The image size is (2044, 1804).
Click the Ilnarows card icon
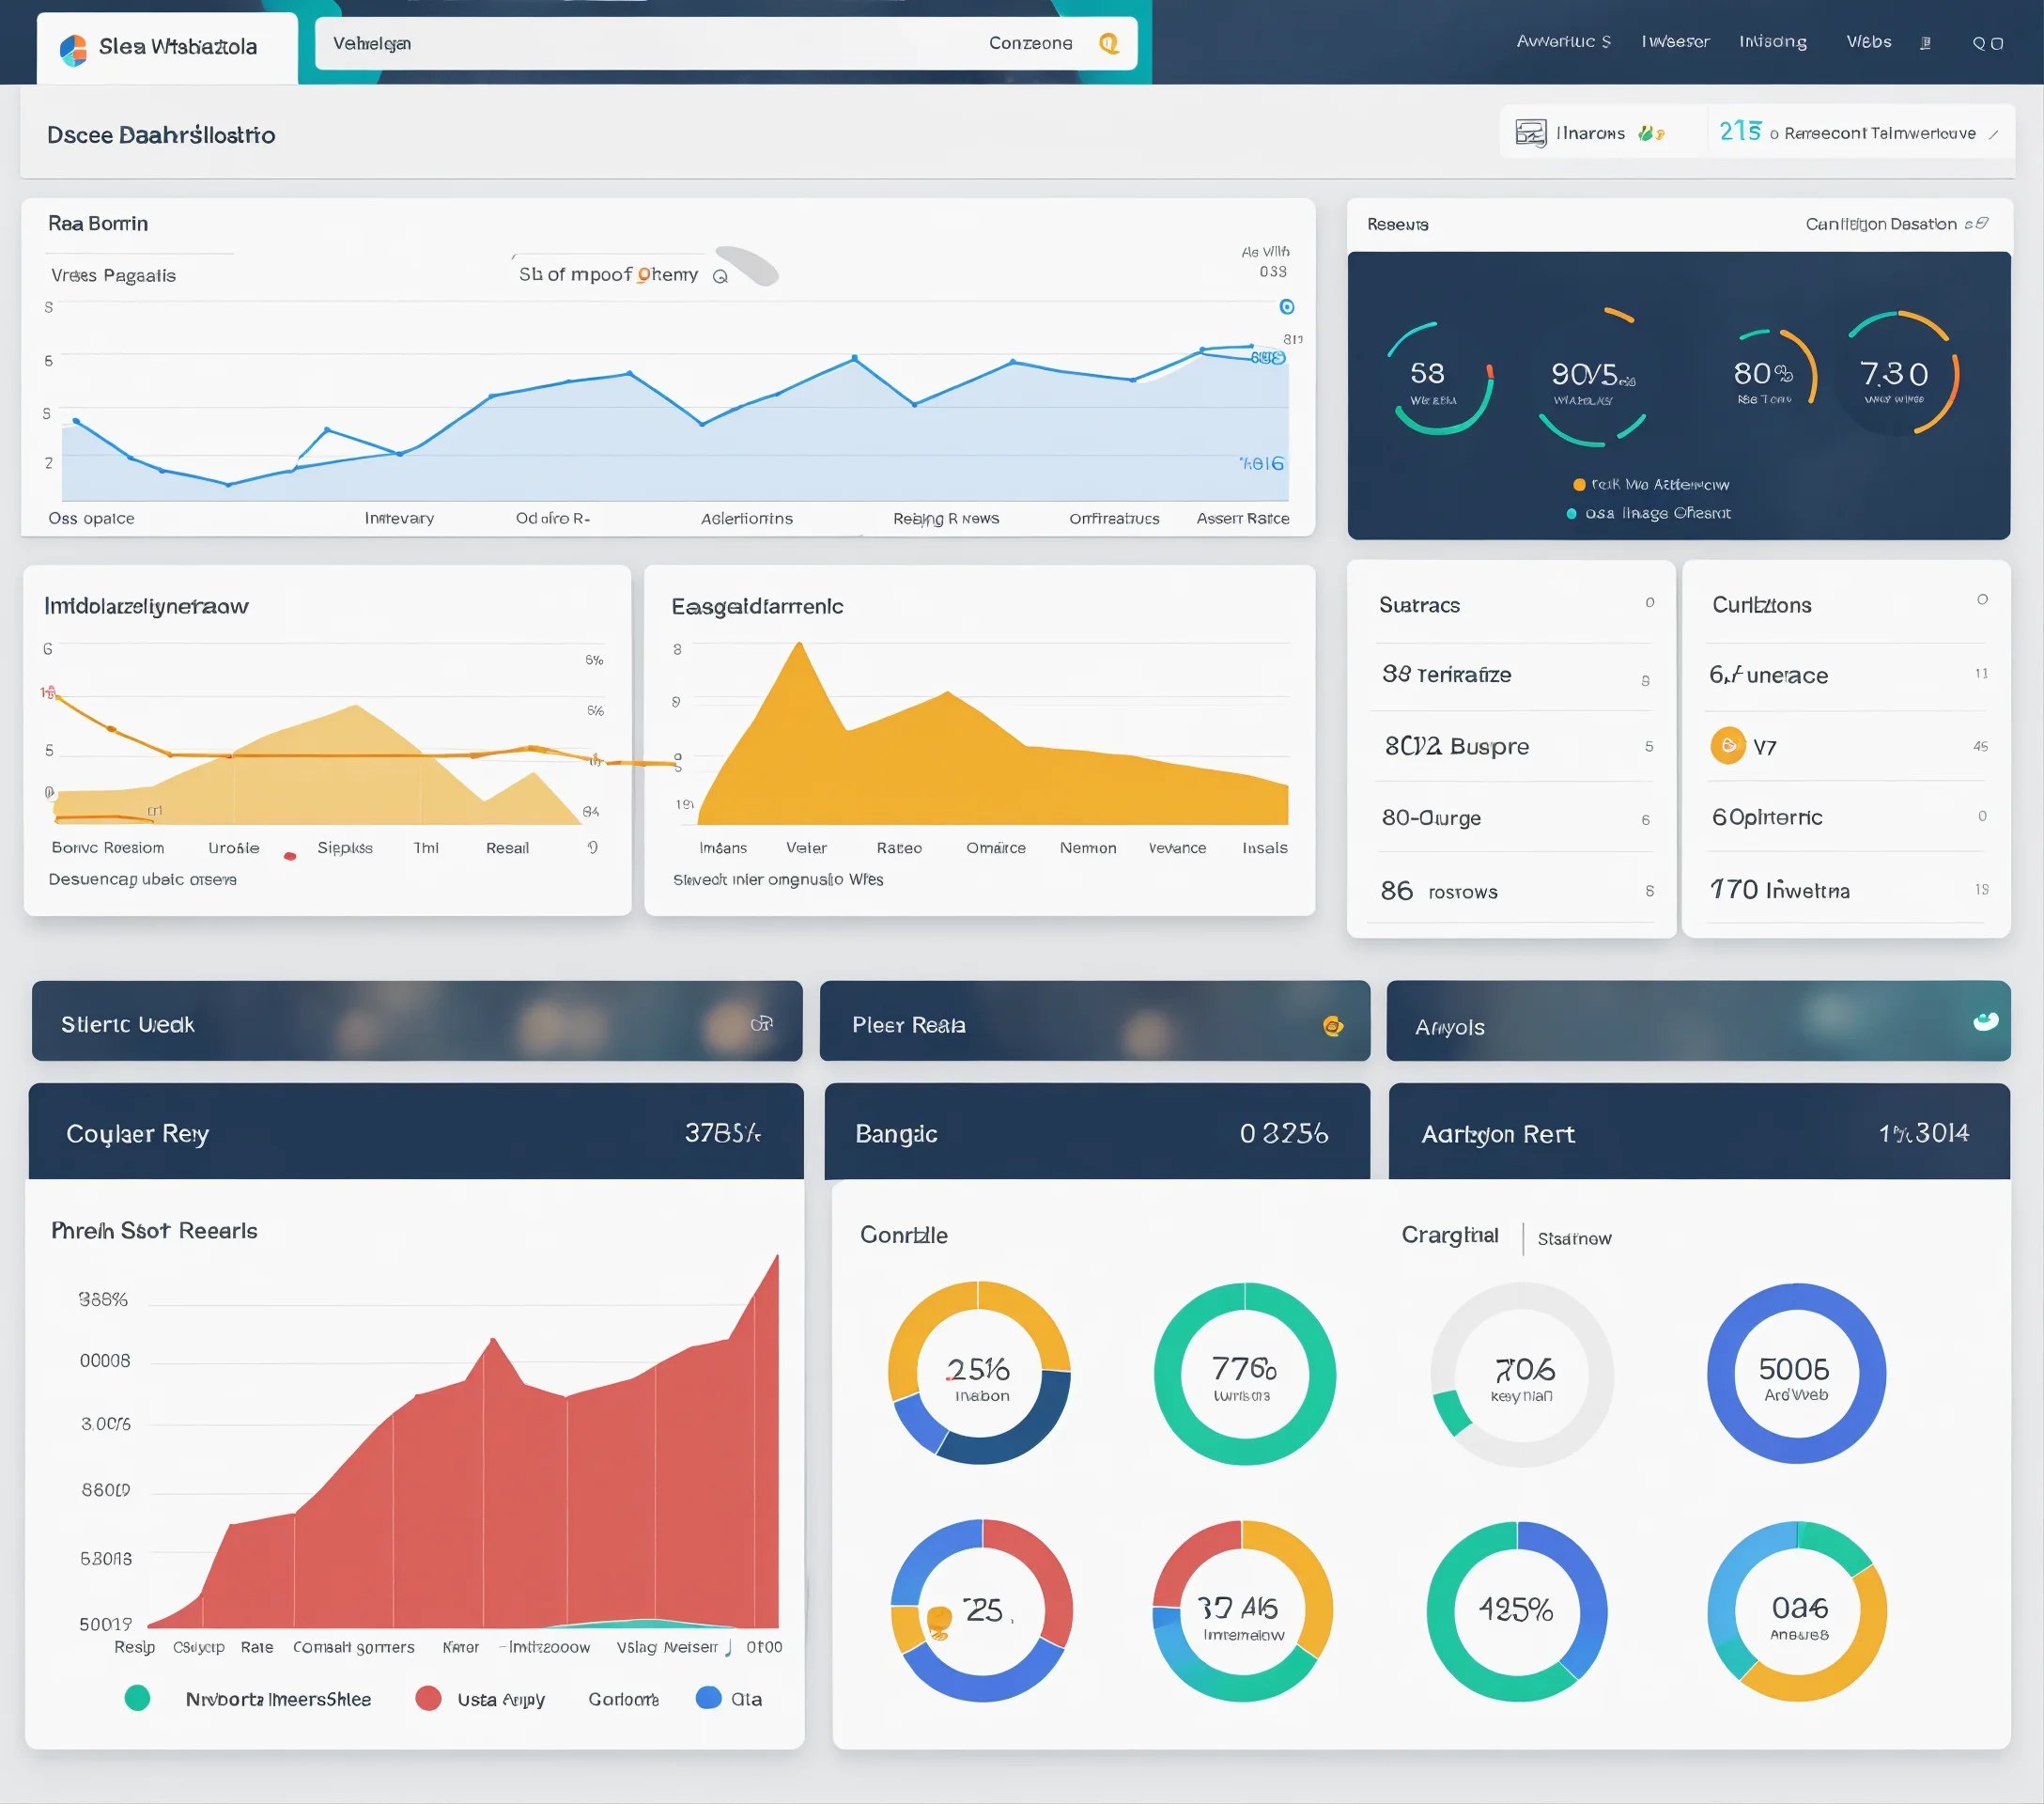tap(1530, 133)
